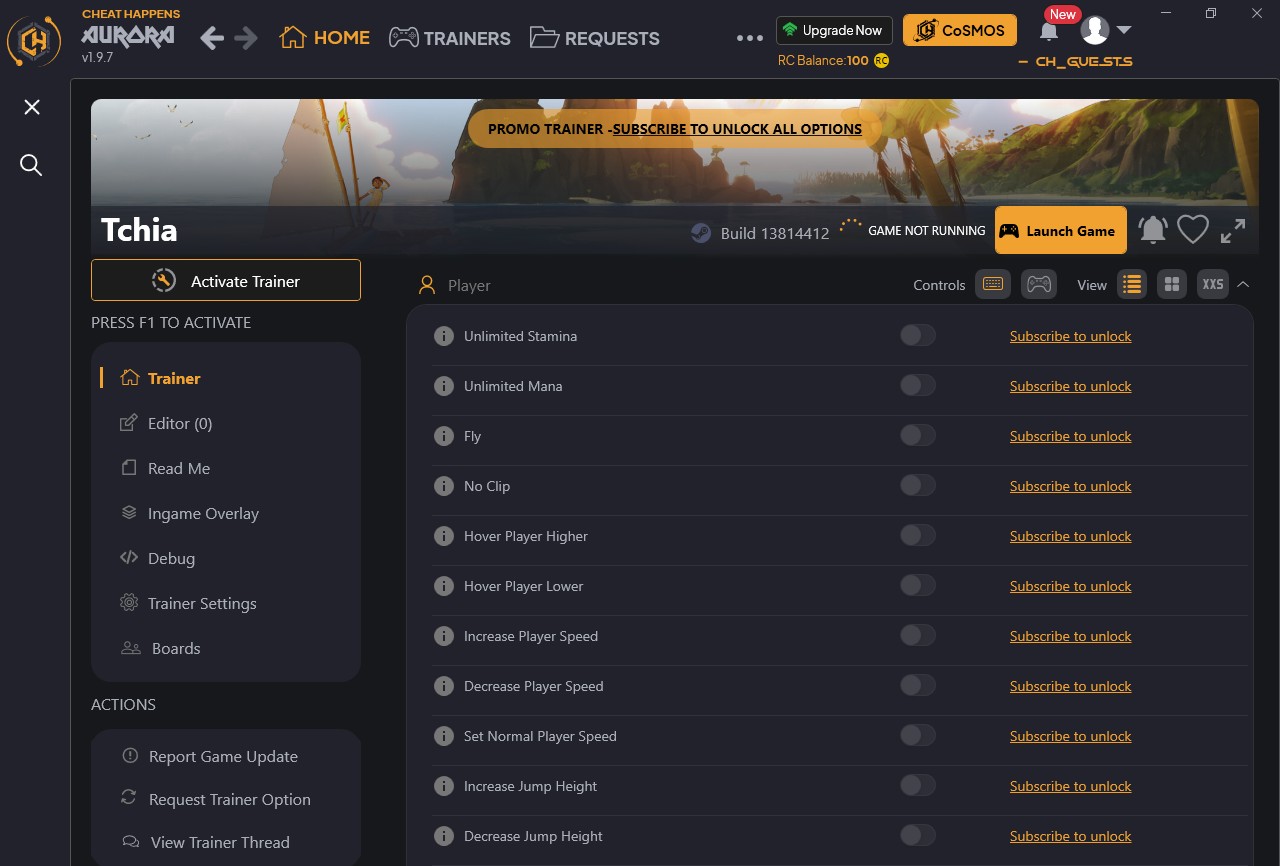Open search with magnifier icon

(x=32, y=165)
